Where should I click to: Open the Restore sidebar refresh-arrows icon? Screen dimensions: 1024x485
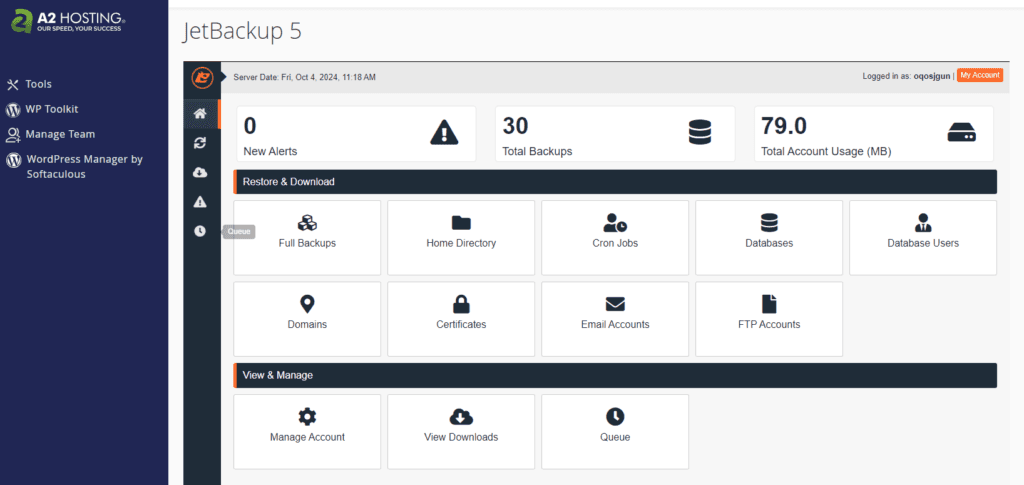[x=200, y=143]
